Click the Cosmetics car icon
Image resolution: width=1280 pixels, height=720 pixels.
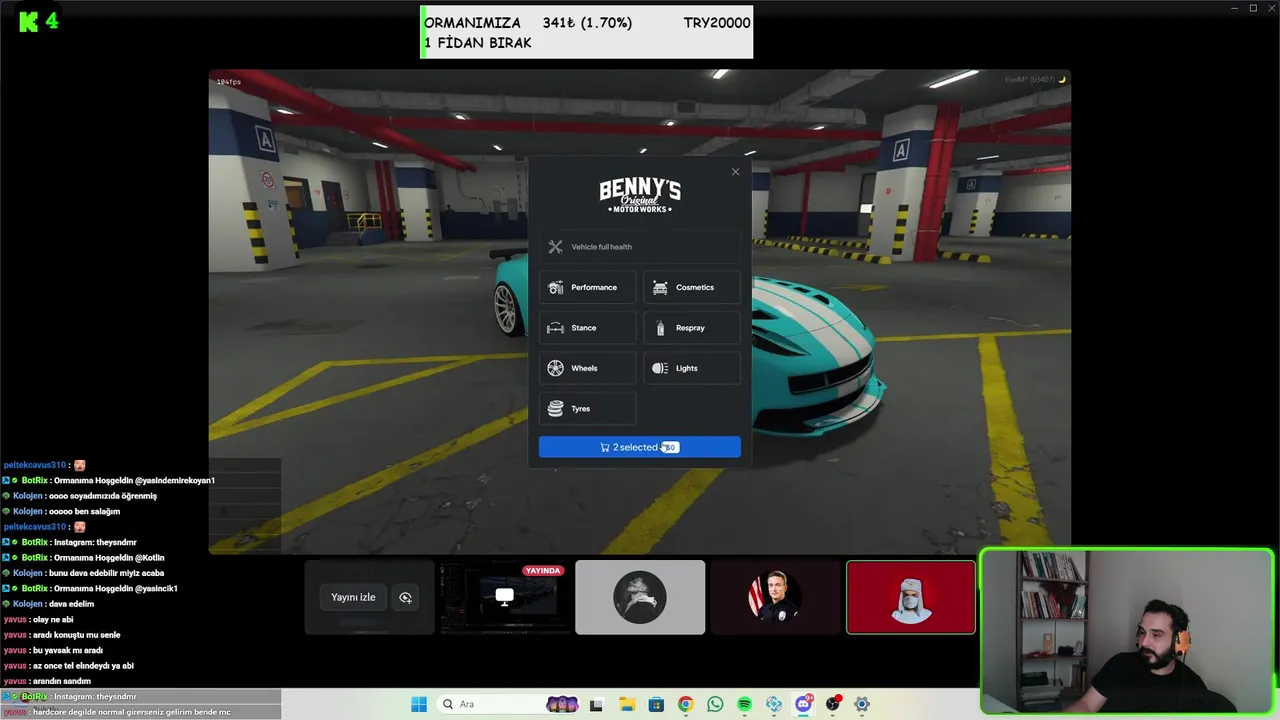point(660,287)
